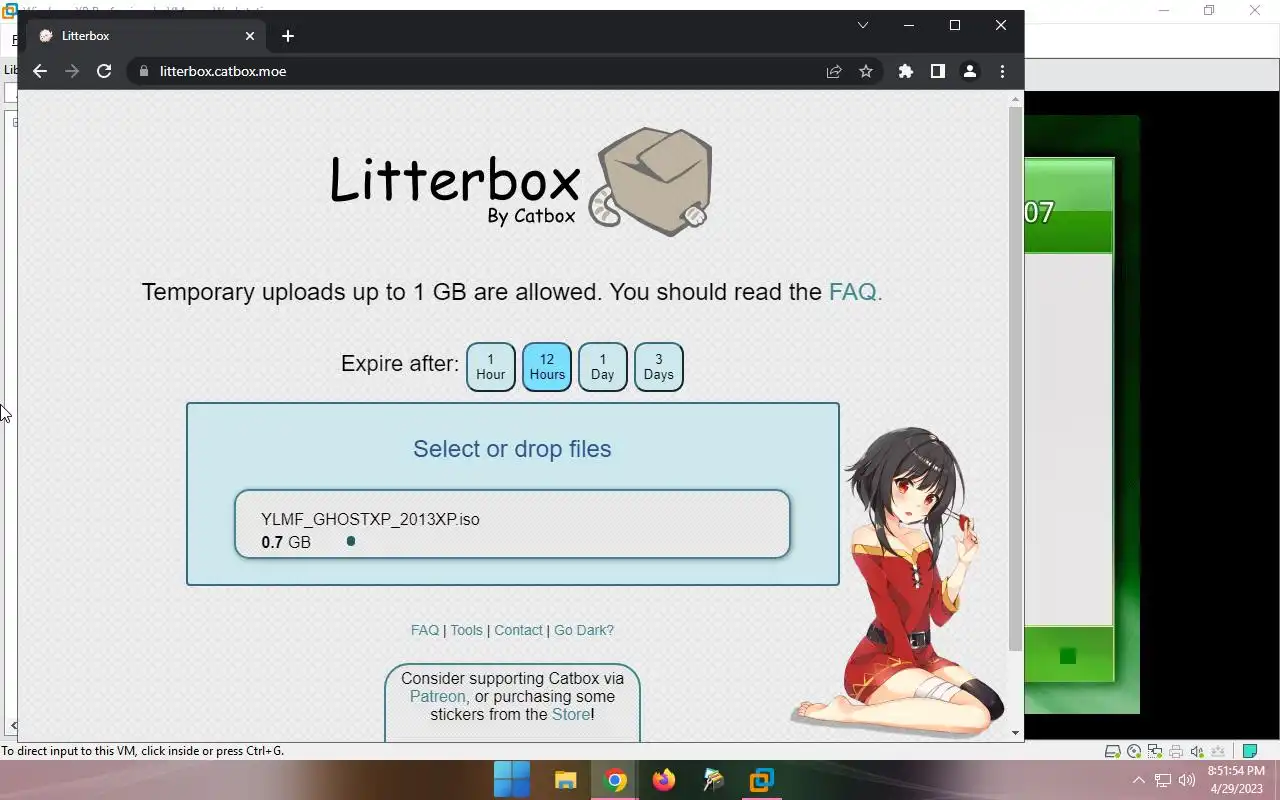
Task: Click the Litterbox cardboard box logo
Action: pyautogui.click(x=651, y=181)
